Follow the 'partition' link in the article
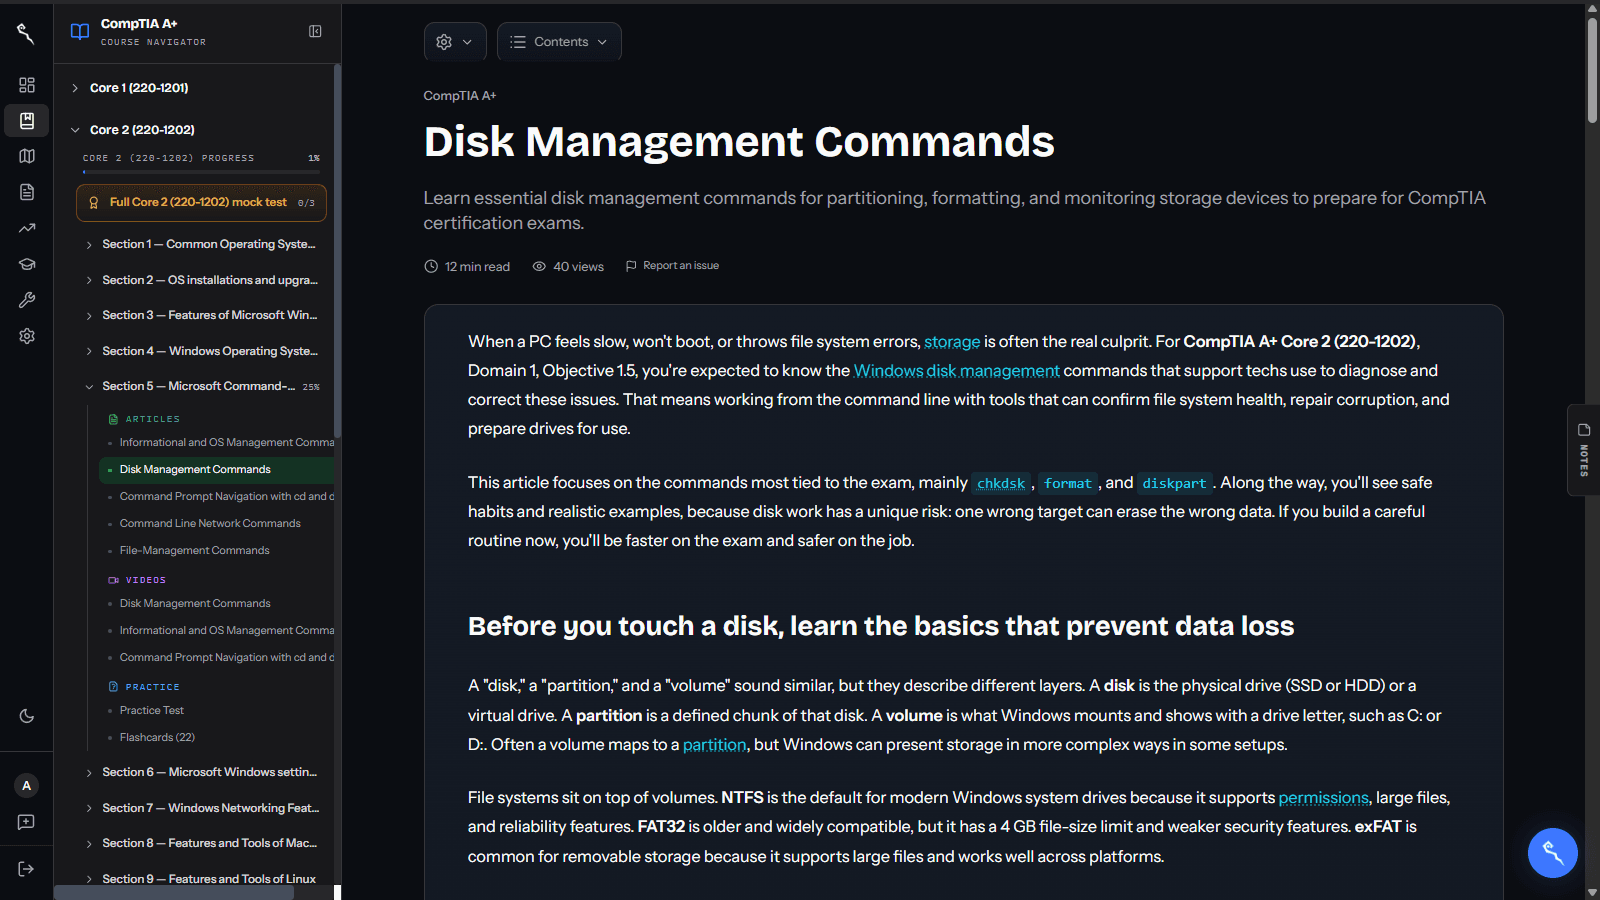The width and height of the screenshot is (1600, 900). tap(714, 745)
